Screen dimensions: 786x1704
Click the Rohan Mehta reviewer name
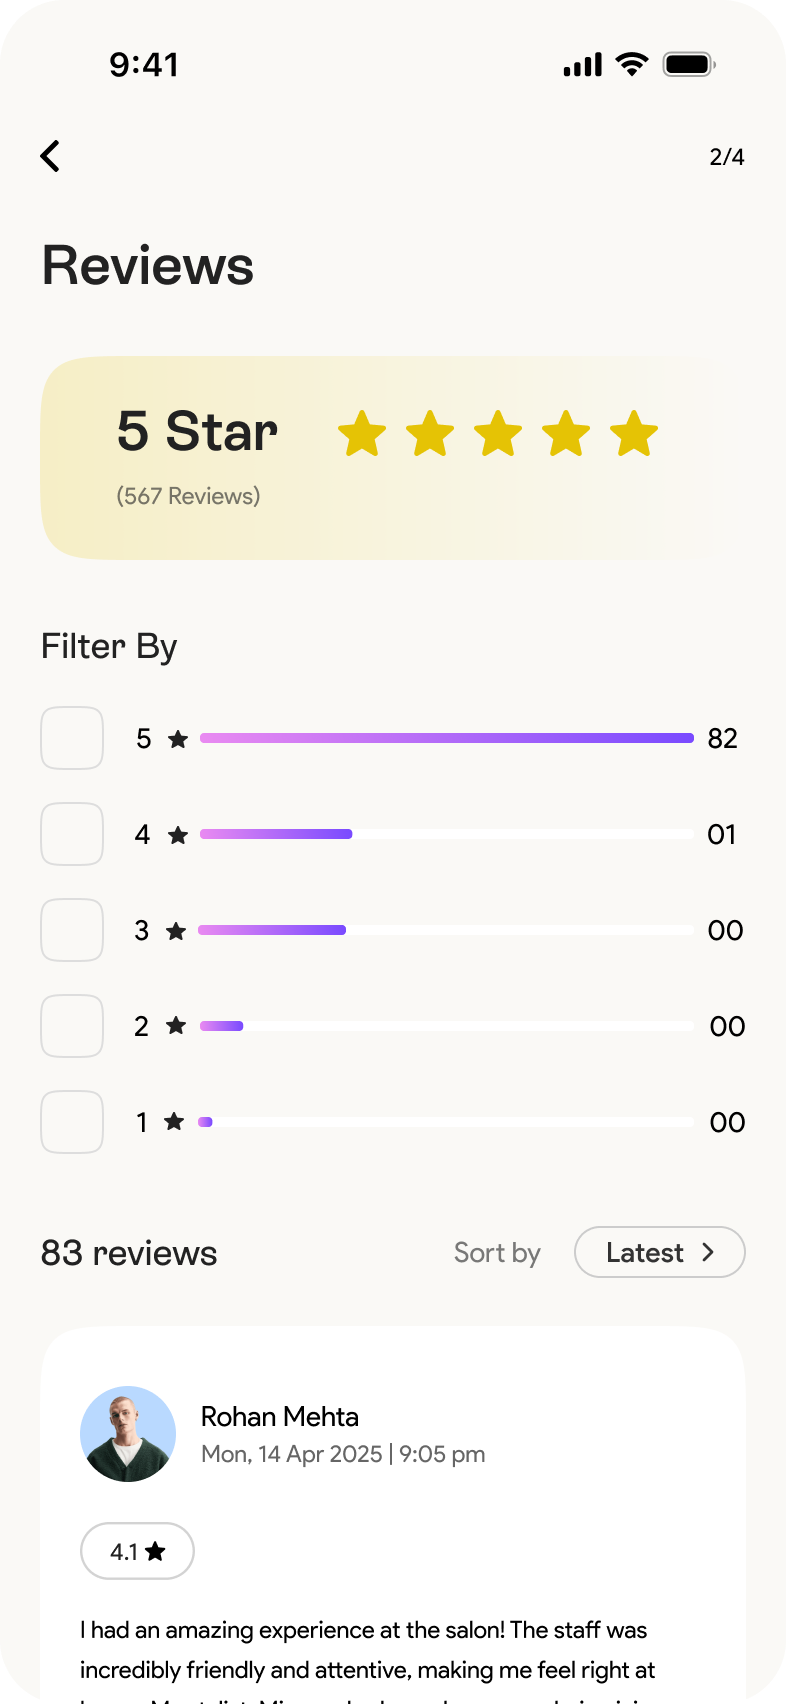pyautogui.click(x=280, y=1417)
